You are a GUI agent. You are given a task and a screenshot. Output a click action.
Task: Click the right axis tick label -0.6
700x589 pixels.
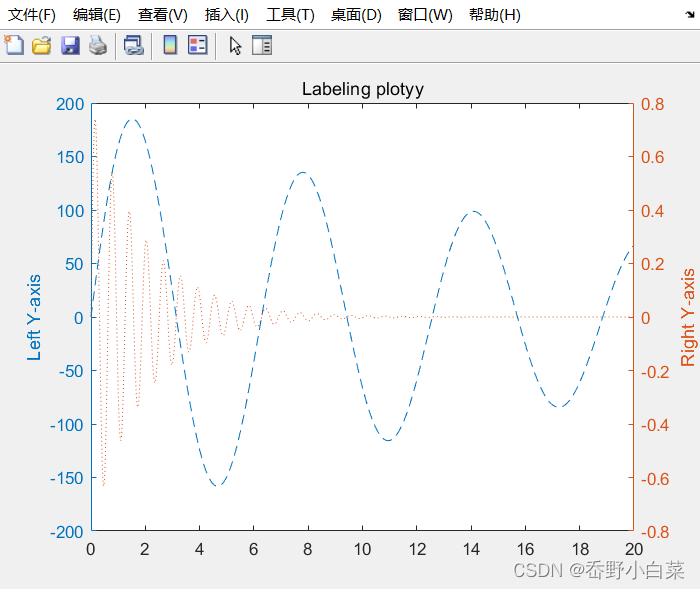[655, 479]
